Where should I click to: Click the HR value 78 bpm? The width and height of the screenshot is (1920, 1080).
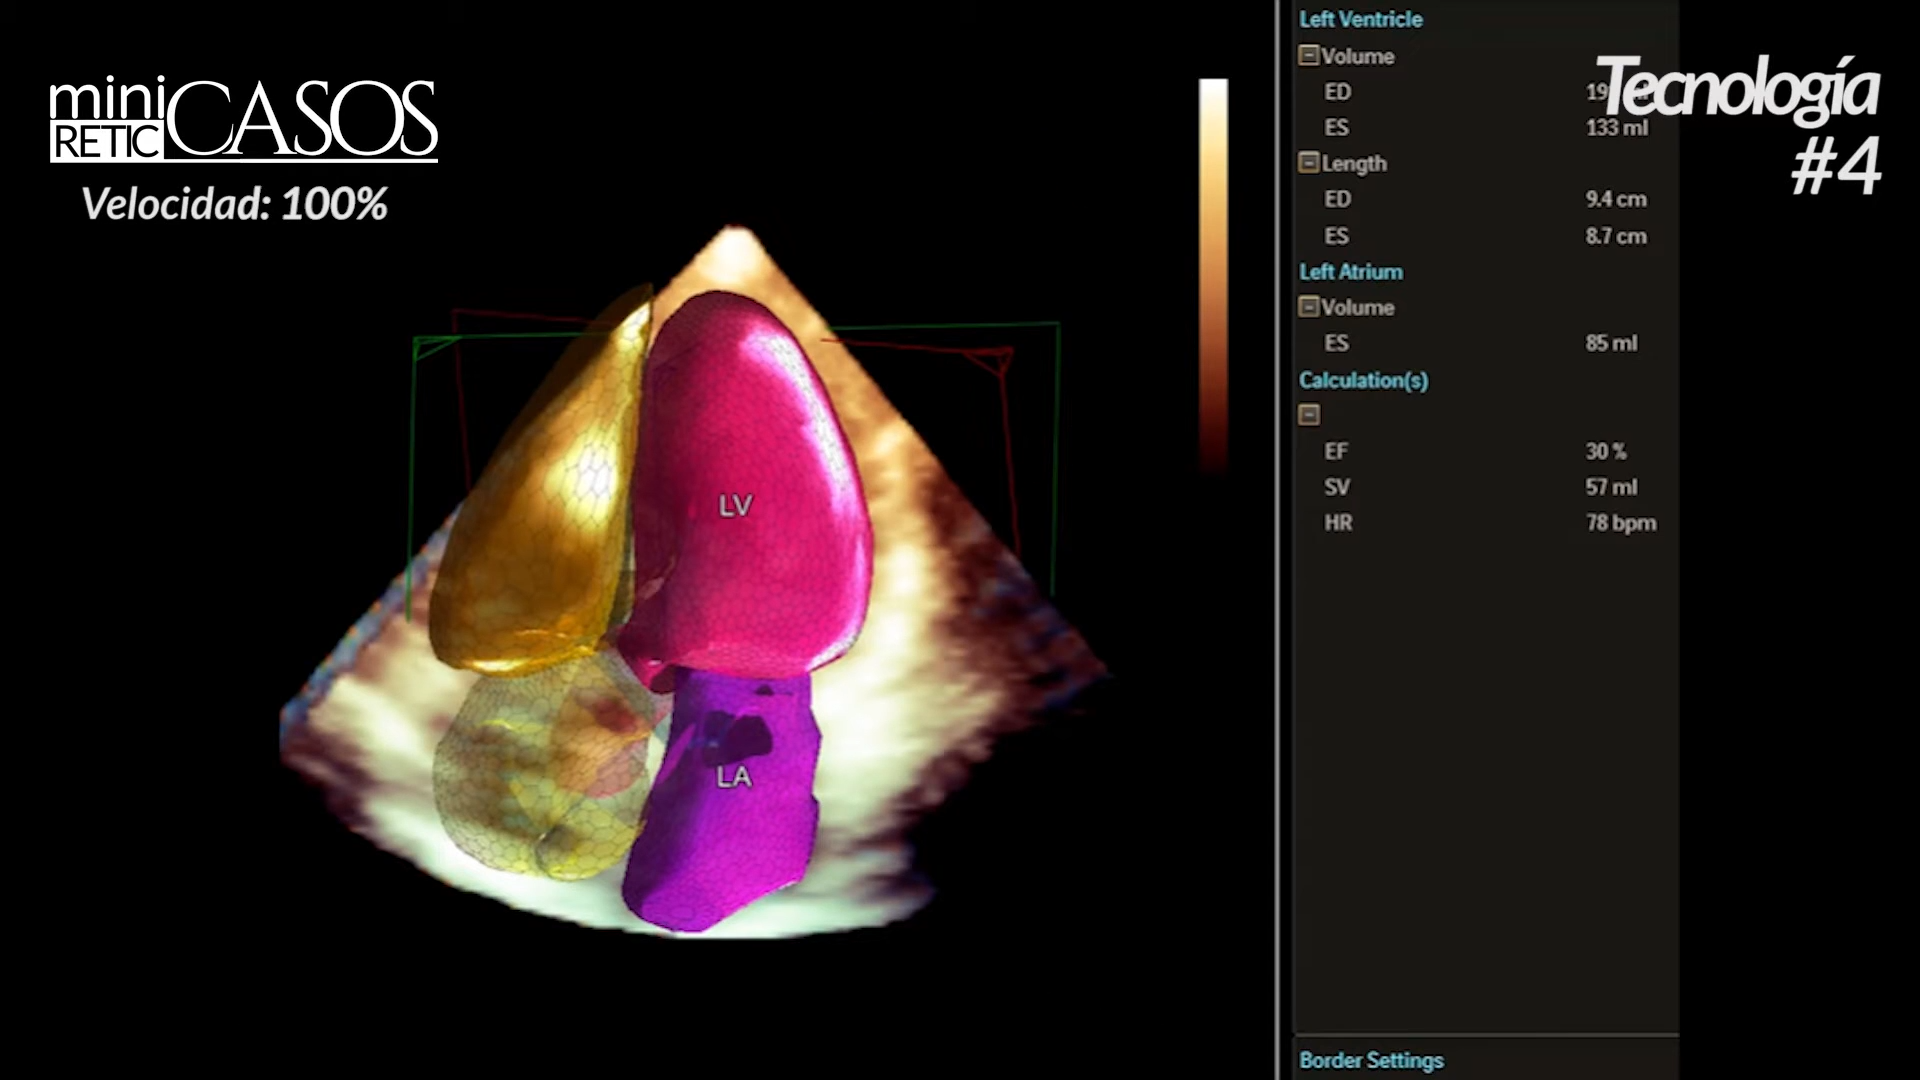(1620, 523)
